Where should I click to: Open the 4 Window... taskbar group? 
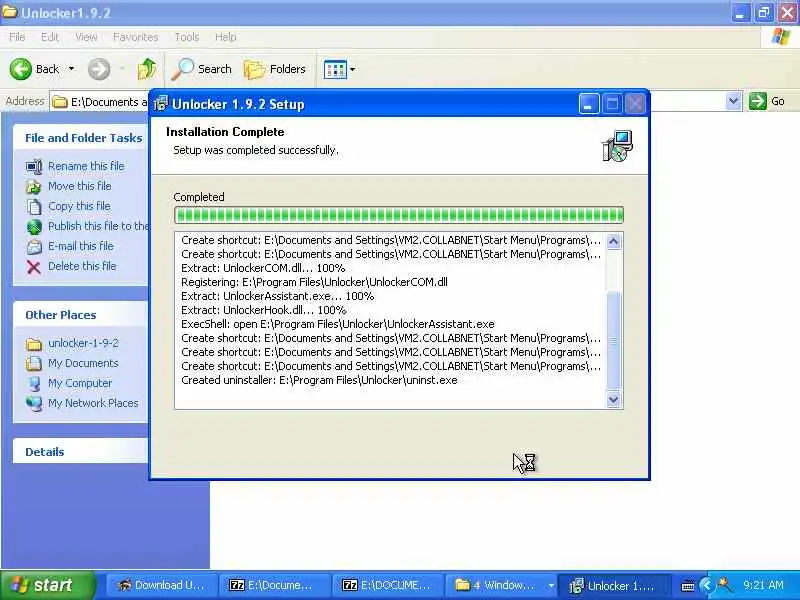click(501, 585)
